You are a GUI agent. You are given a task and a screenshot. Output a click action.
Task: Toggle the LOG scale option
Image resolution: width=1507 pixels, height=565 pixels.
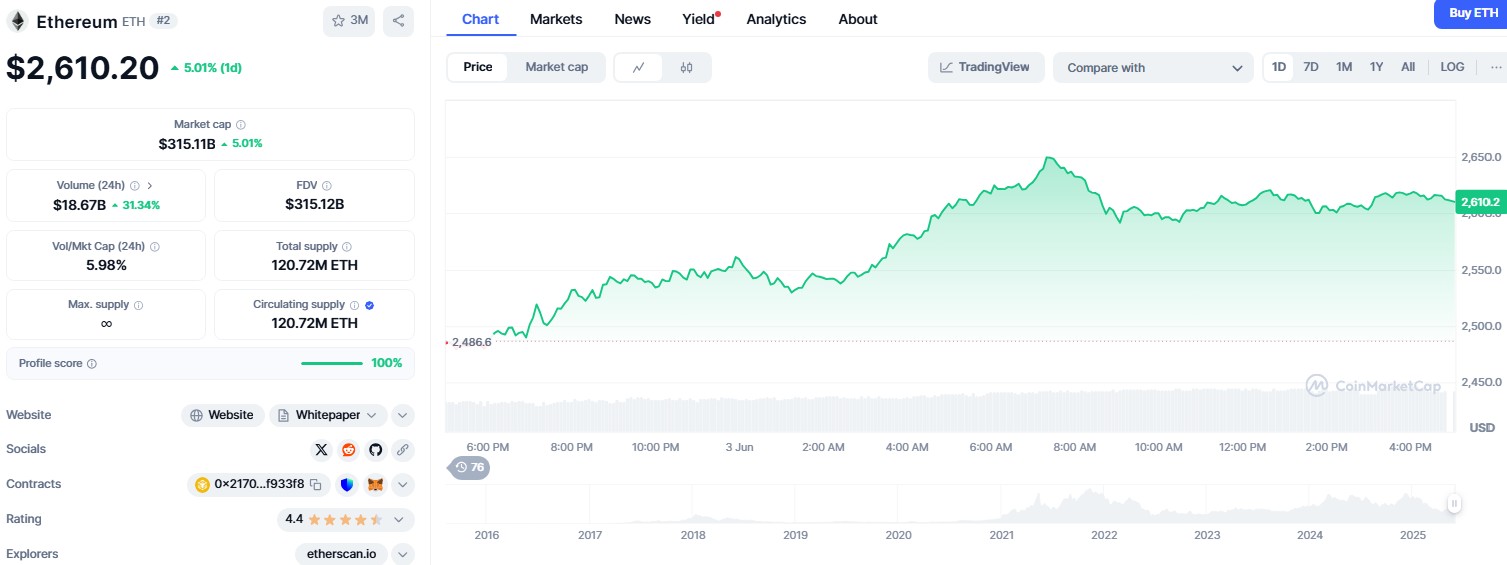[x=1452, y=67]
